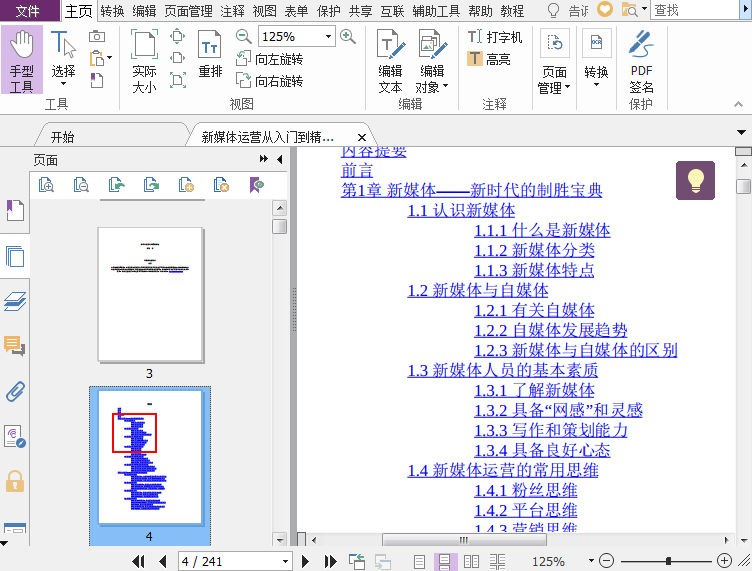Image resolution: width=752 pixels, height=571 pixels.
Task: Rotate view left (向左旋转)
Action: (x=270, y=59)
